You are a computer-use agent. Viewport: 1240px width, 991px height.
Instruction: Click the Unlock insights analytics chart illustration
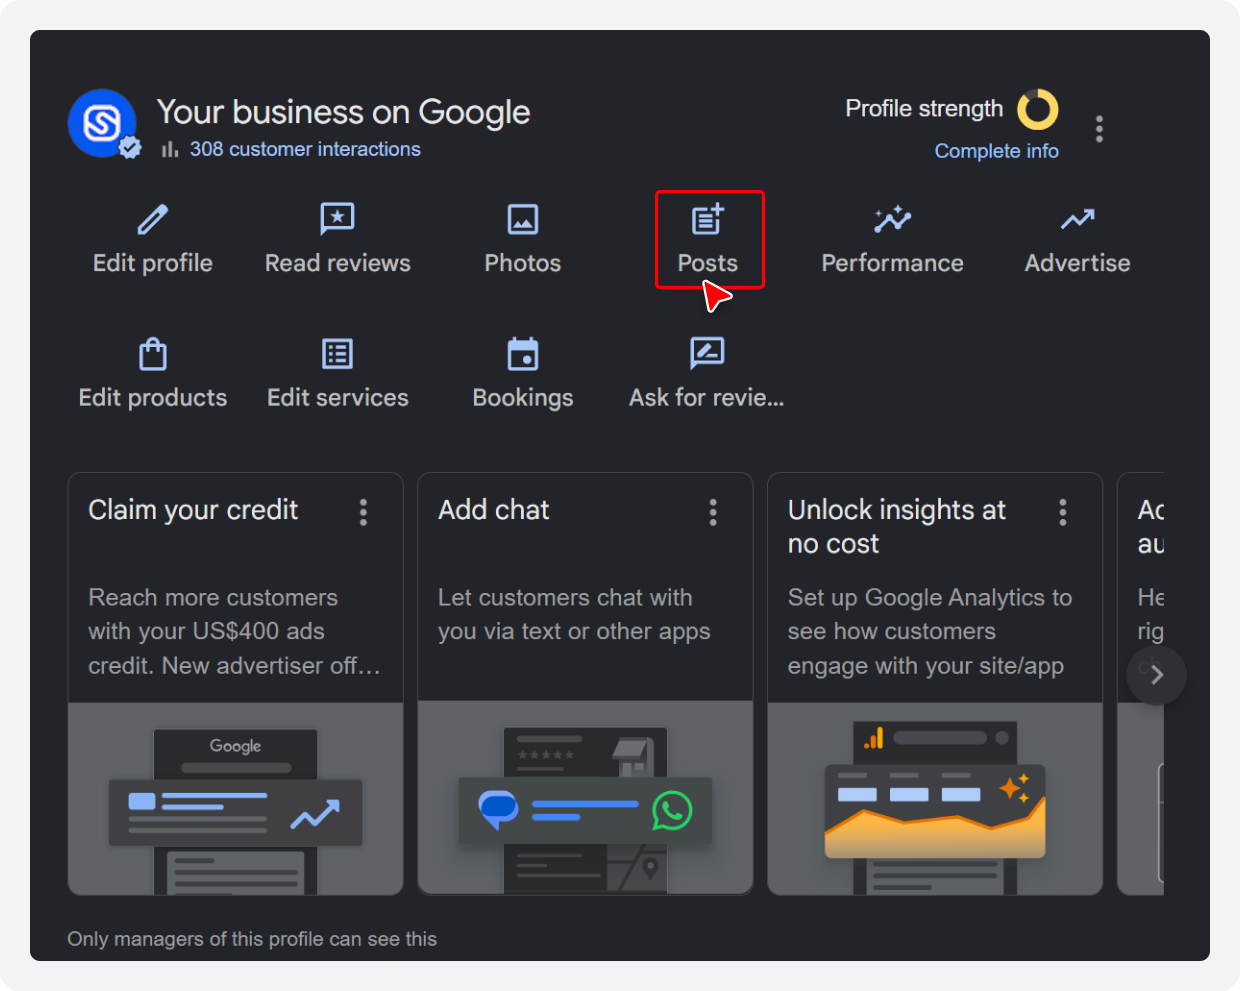tap(935, 799)
